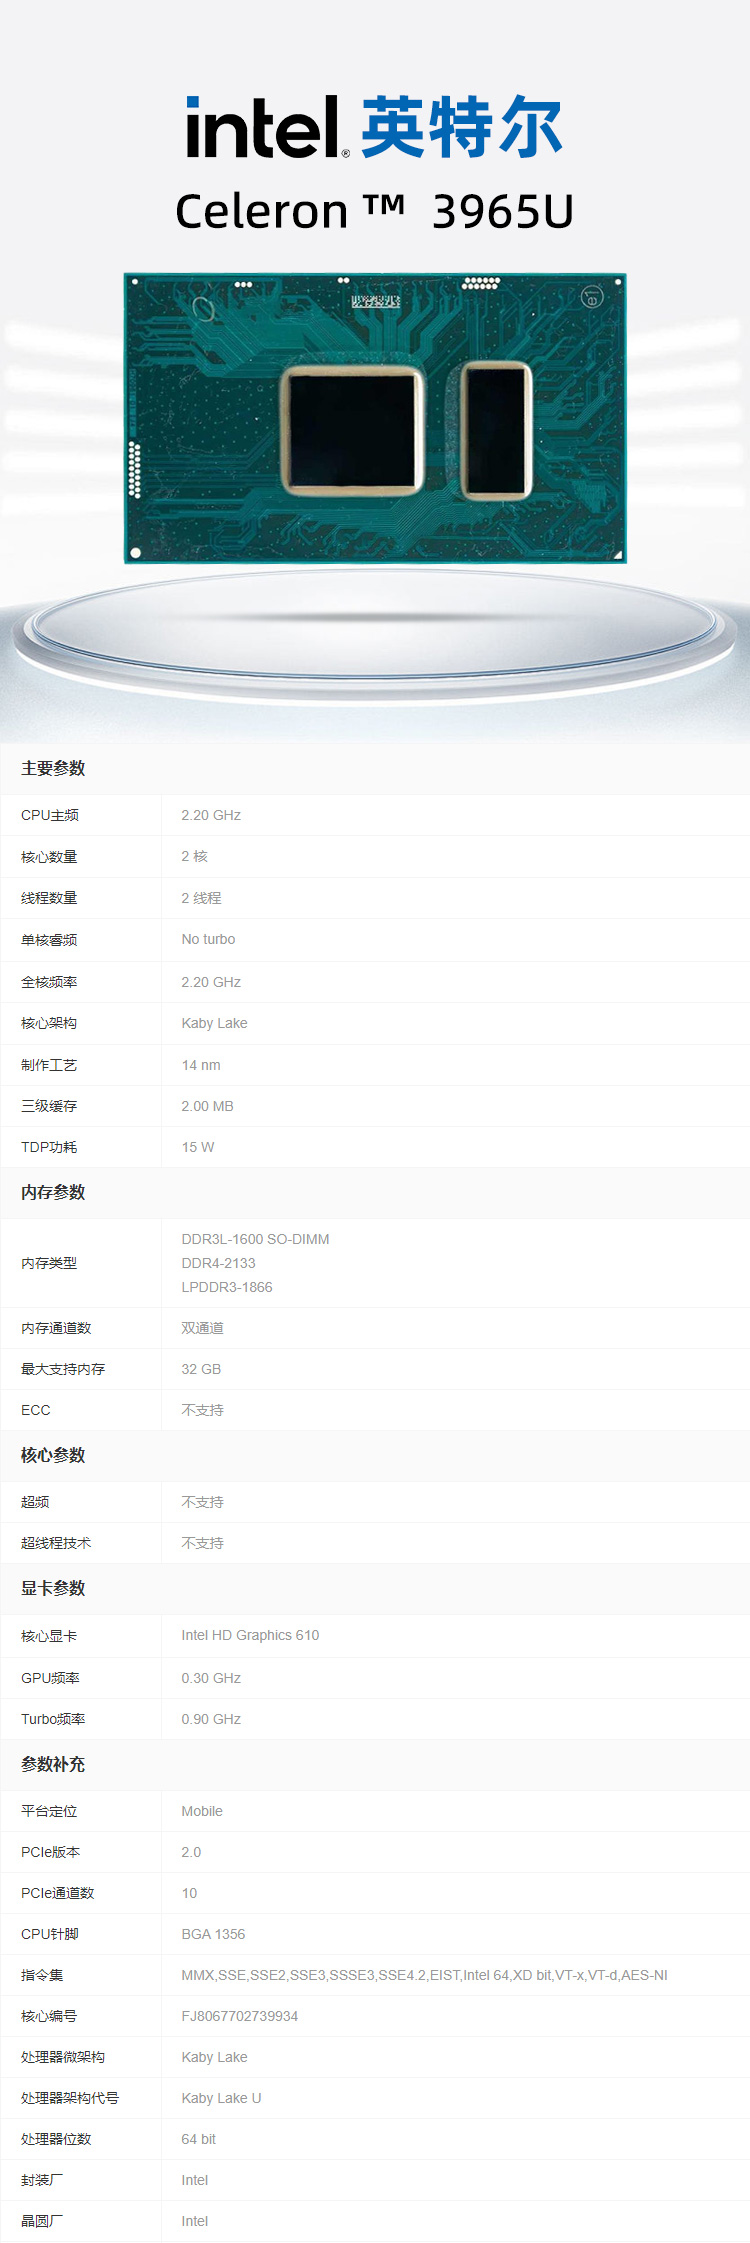750x2243 pixels.
Task: Click the DDR4-2133 memory type
Action: pos(219,1263)
